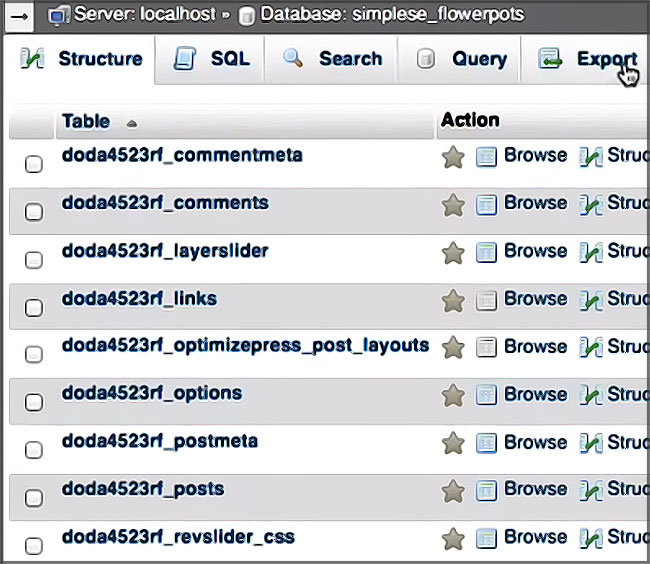Favorite the doda4523rf_layerslider table star

click(x=453, y=253)
